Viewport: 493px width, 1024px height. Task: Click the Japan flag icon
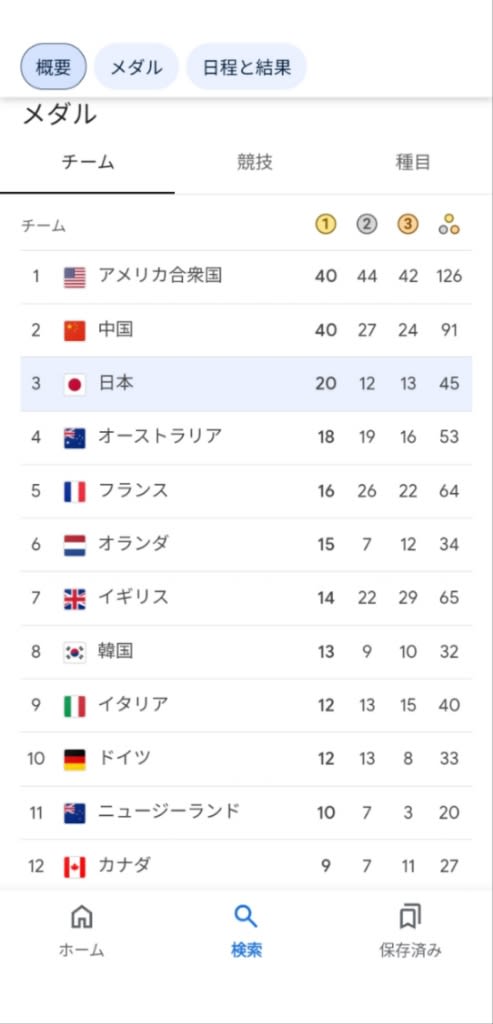(x=74, y=384)
